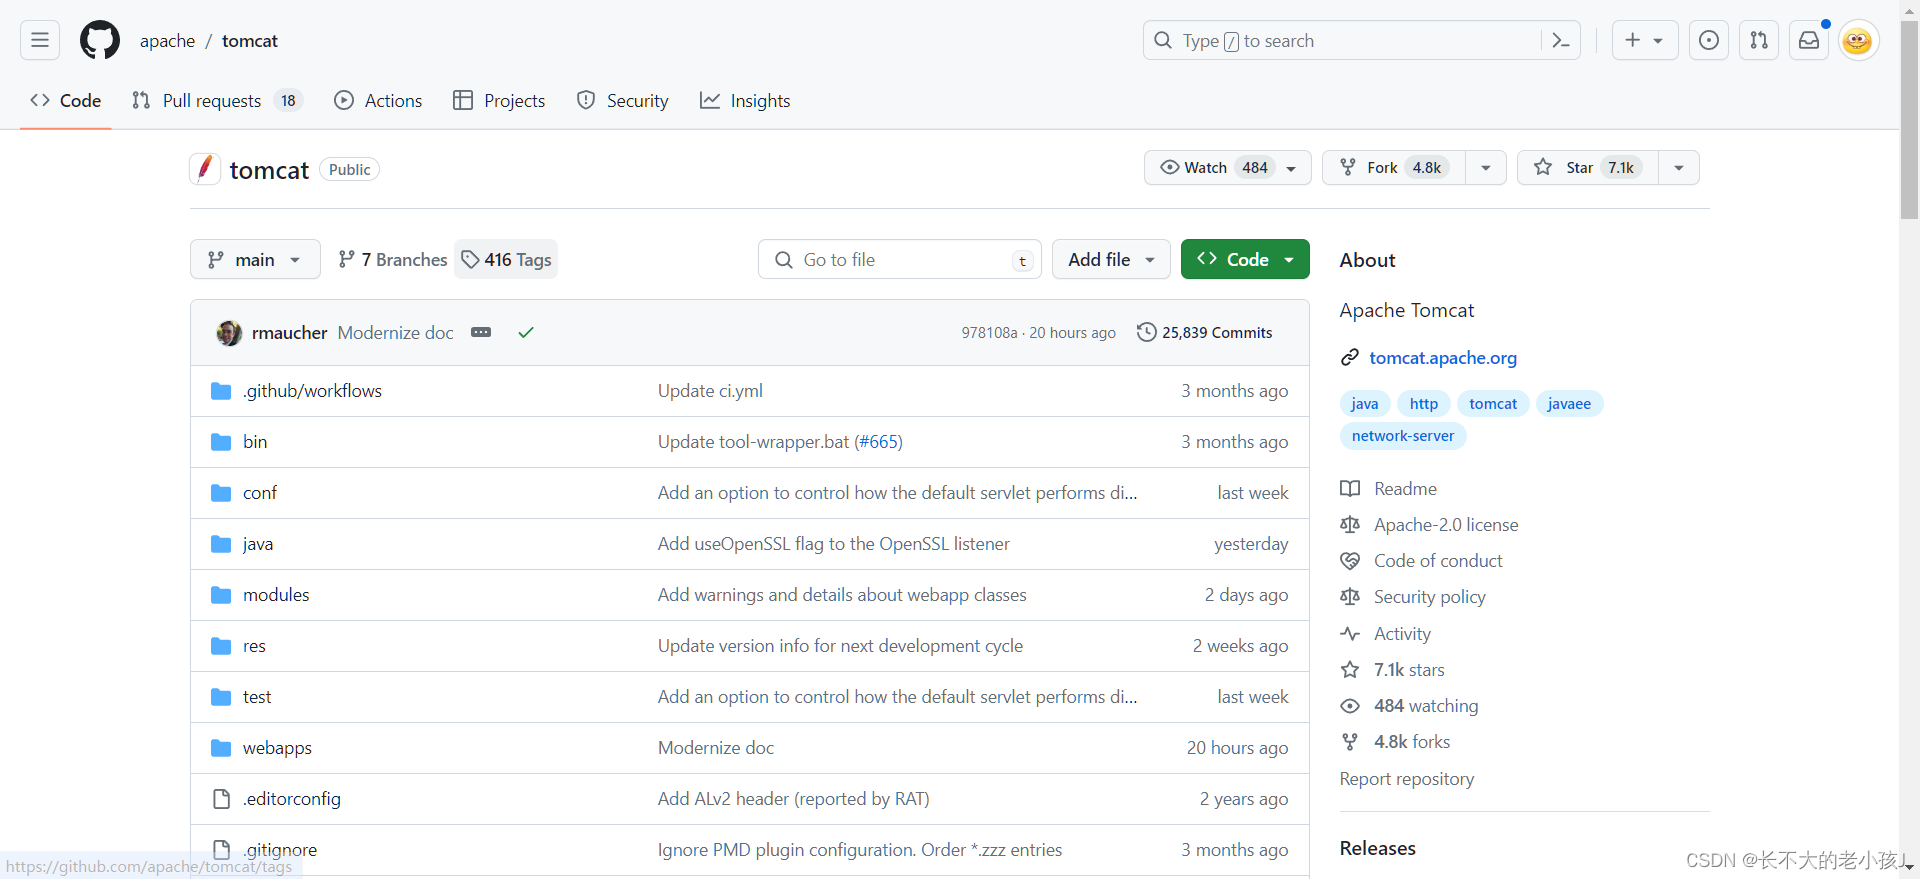Filter by the network-server topic tag
Image resolution: width=1920 pixels, height=879 pixels.
[1403, 436]
